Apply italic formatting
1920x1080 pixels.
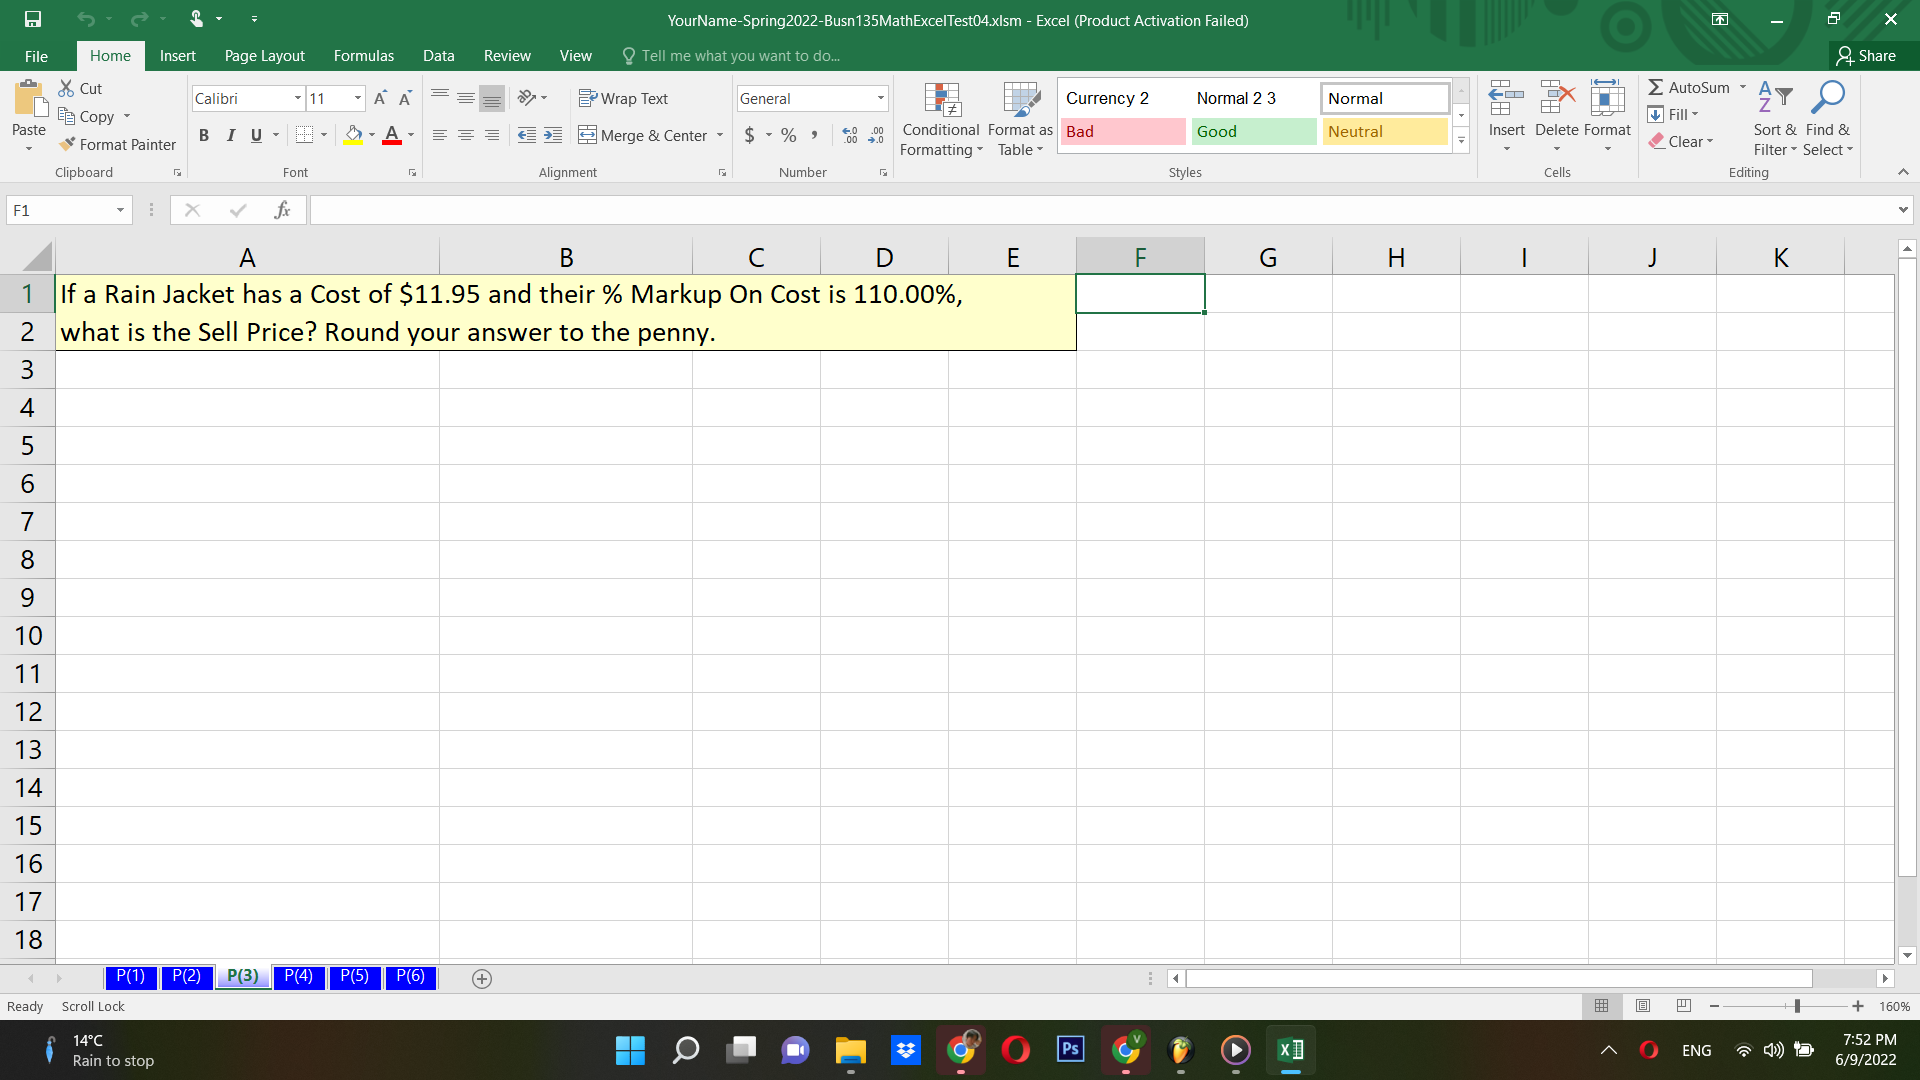[x=230, y=135]
